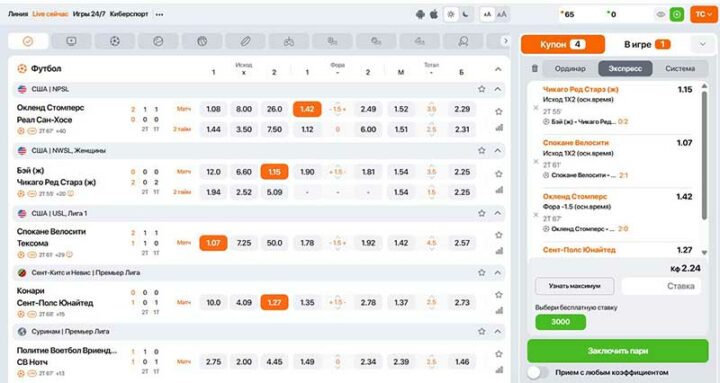
Task: Click the Ставка input field
Action: click(661, 286)
